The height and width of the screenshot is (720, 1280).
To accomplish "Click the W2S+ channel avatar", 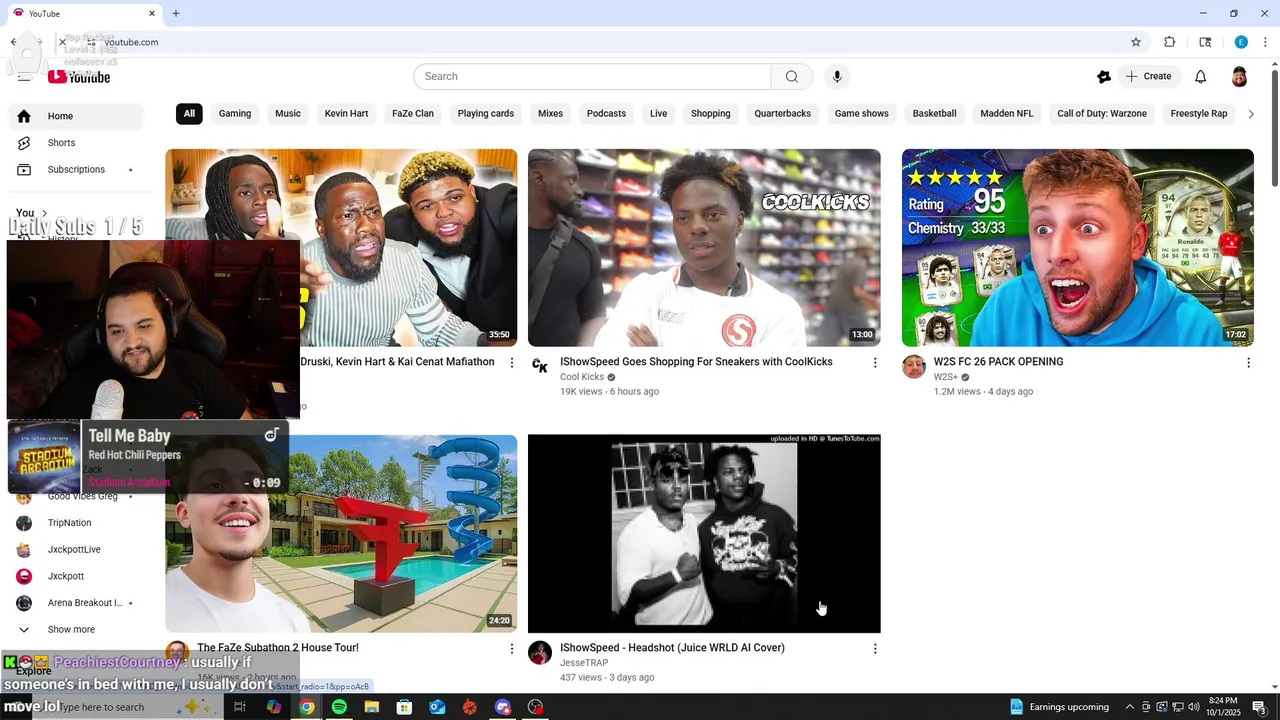I will (914, 367).
